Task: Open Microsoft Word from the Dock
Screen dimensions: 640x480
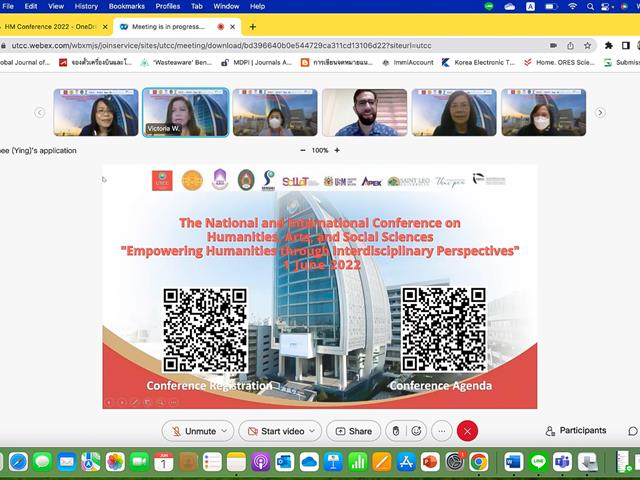Action: 513,462
